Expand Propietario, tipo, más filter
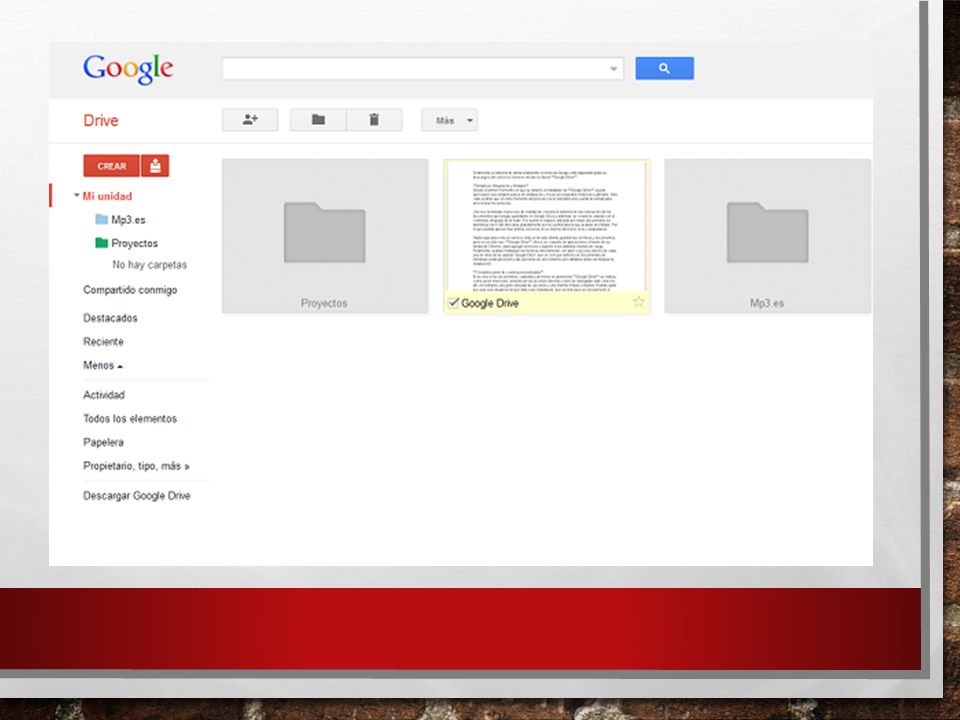The width and height of the screenshot is (960, 720). pyautogui.click(x=137, y=466)
